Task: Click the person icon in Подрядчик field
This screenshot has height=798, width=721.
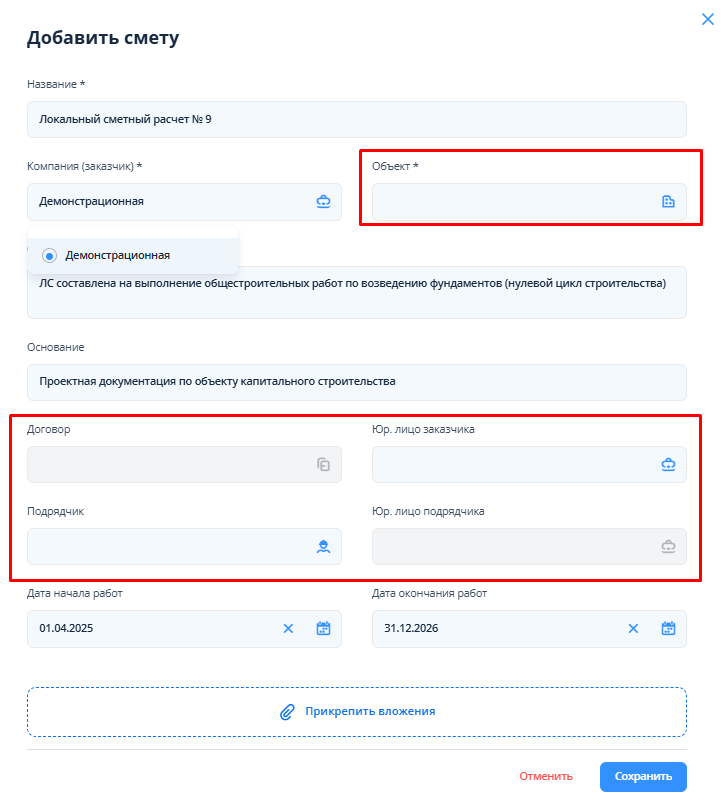Action: pos(323,547)
